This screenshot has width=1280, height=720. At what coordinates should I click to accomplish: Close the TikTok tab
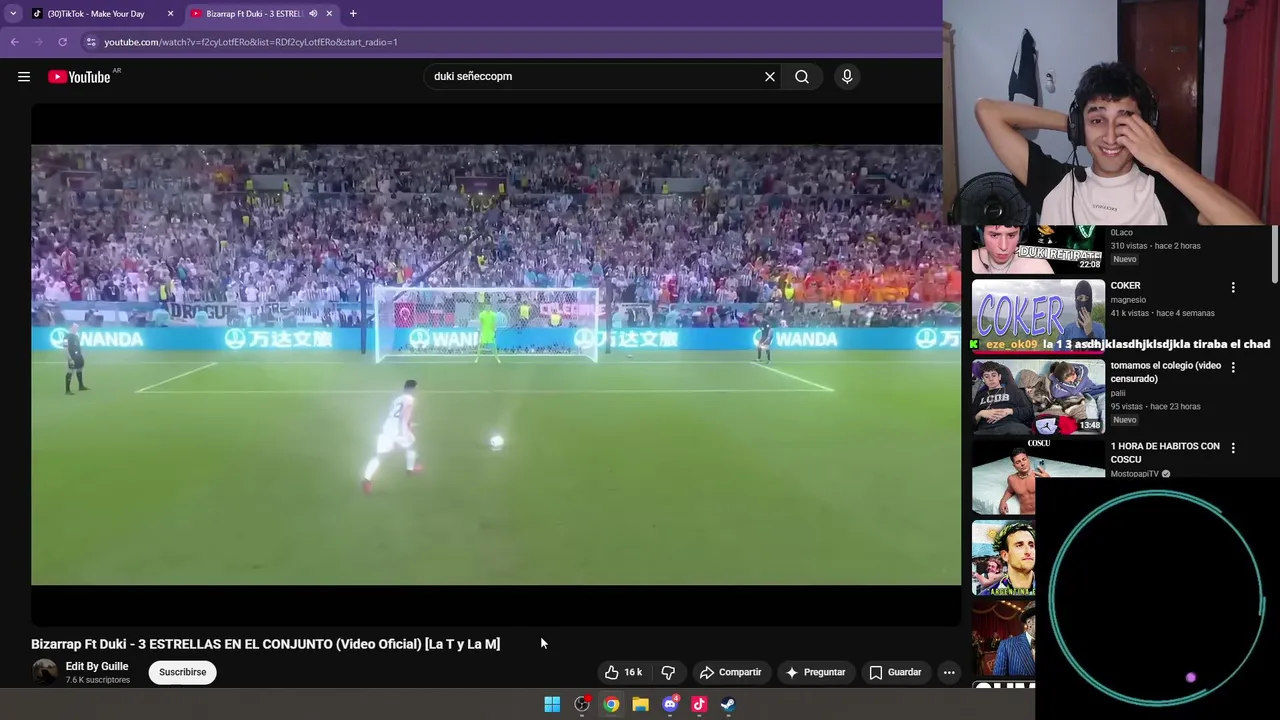point(170,14)
